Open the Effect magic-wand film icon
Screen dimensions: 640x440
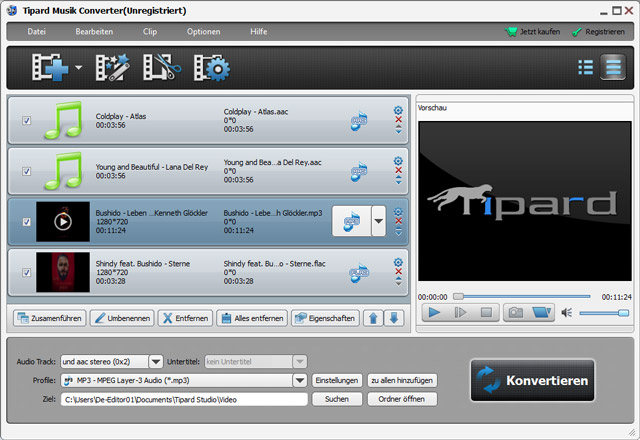[x=112, y=67]
